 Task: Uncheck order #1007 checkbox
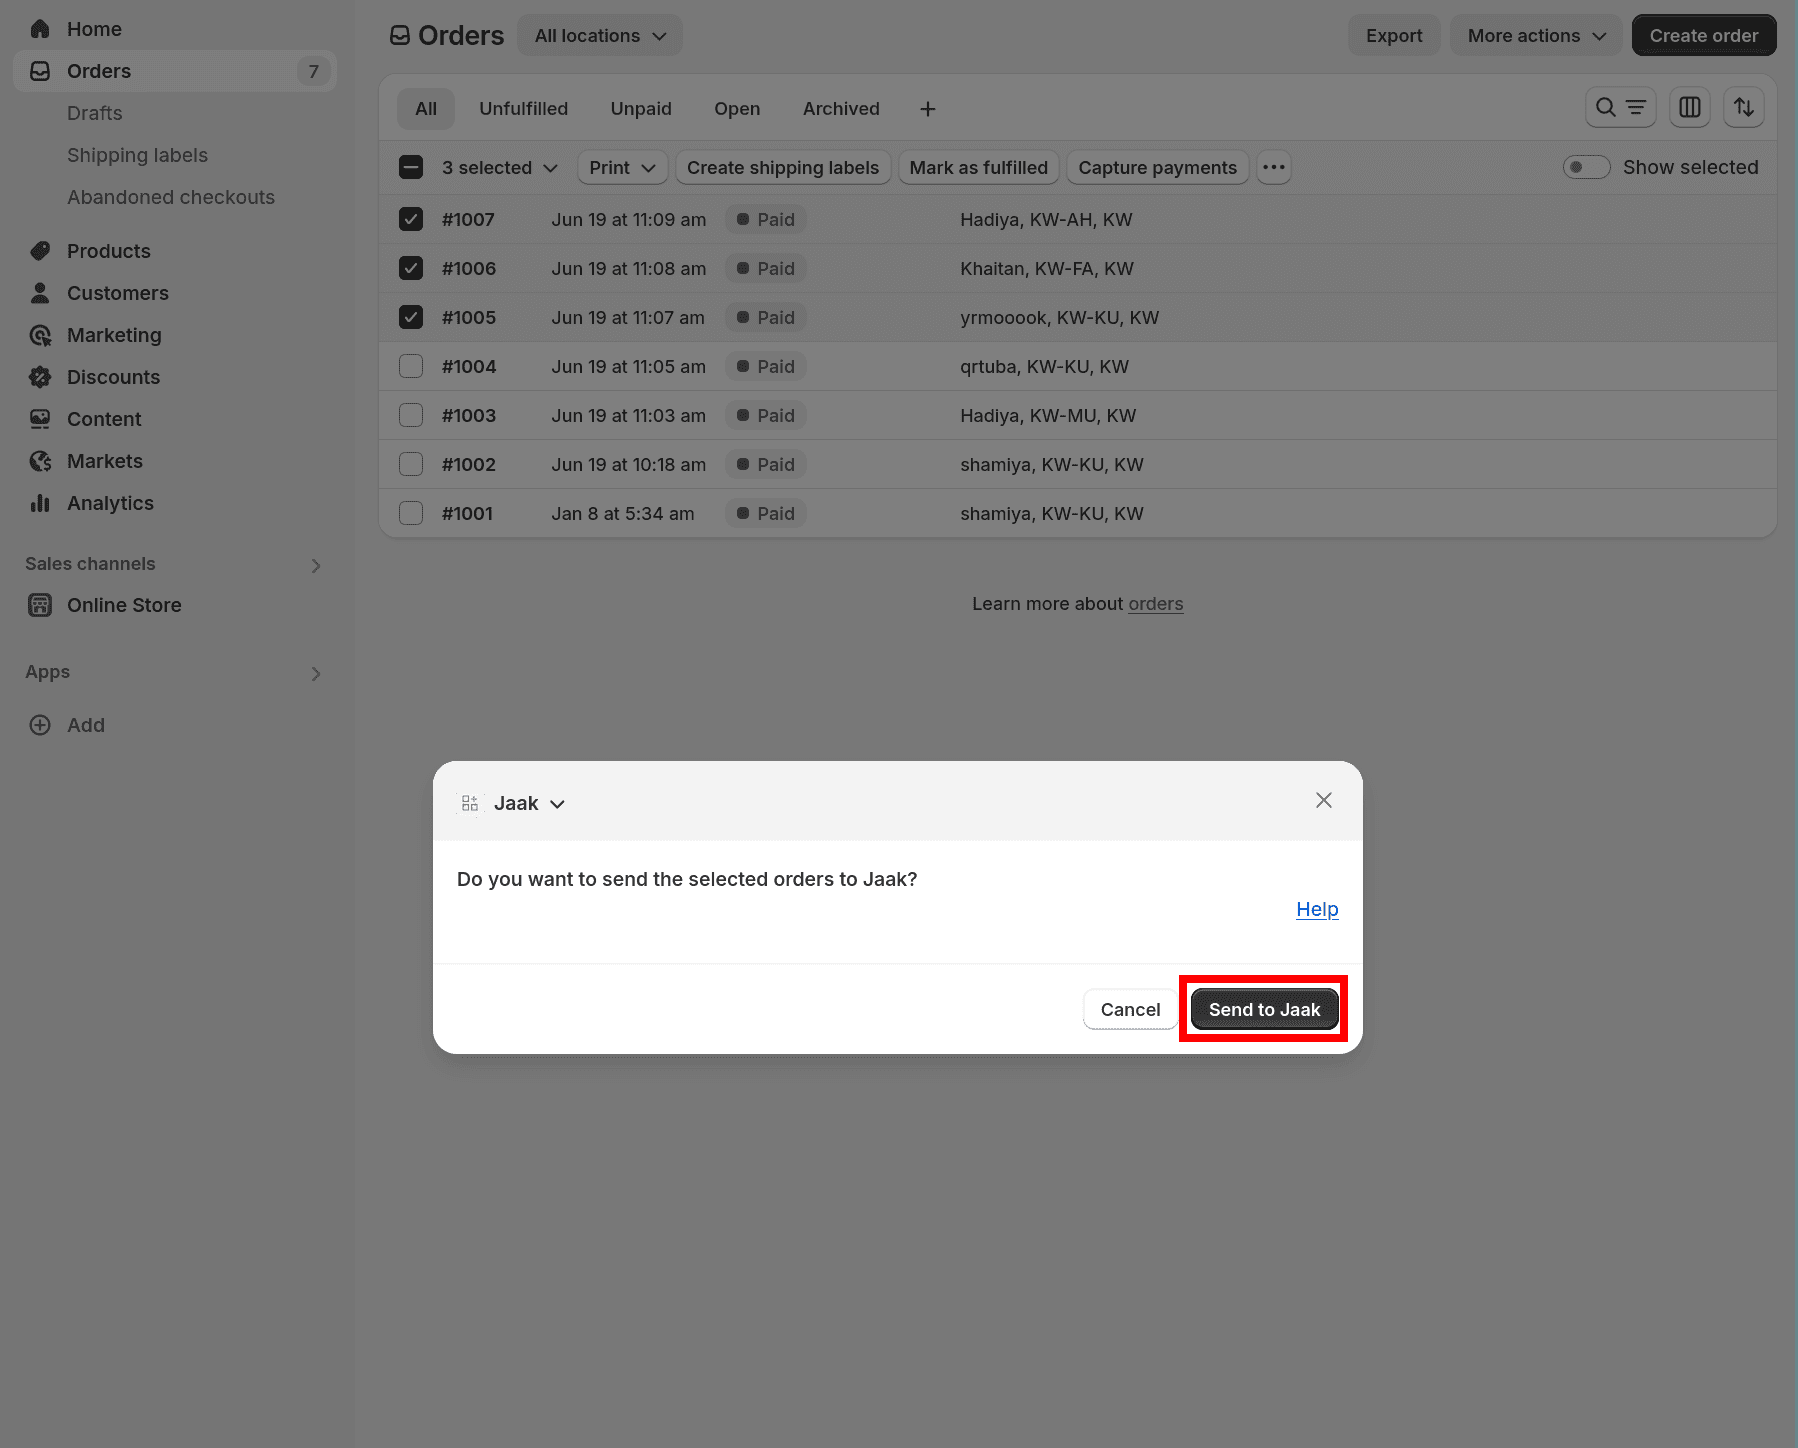[x=411, y=219]
